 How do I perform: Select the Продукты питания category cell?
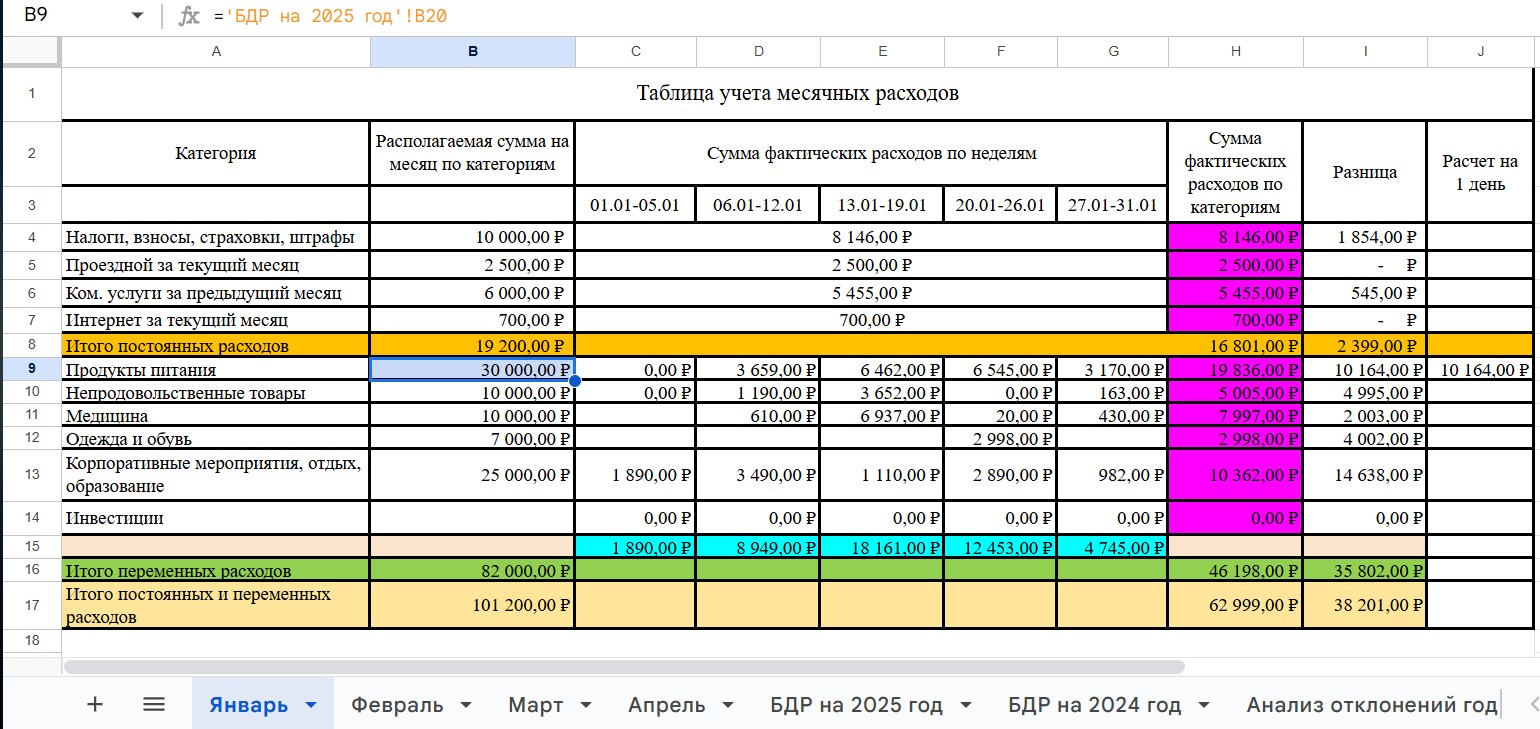[215, 369]
